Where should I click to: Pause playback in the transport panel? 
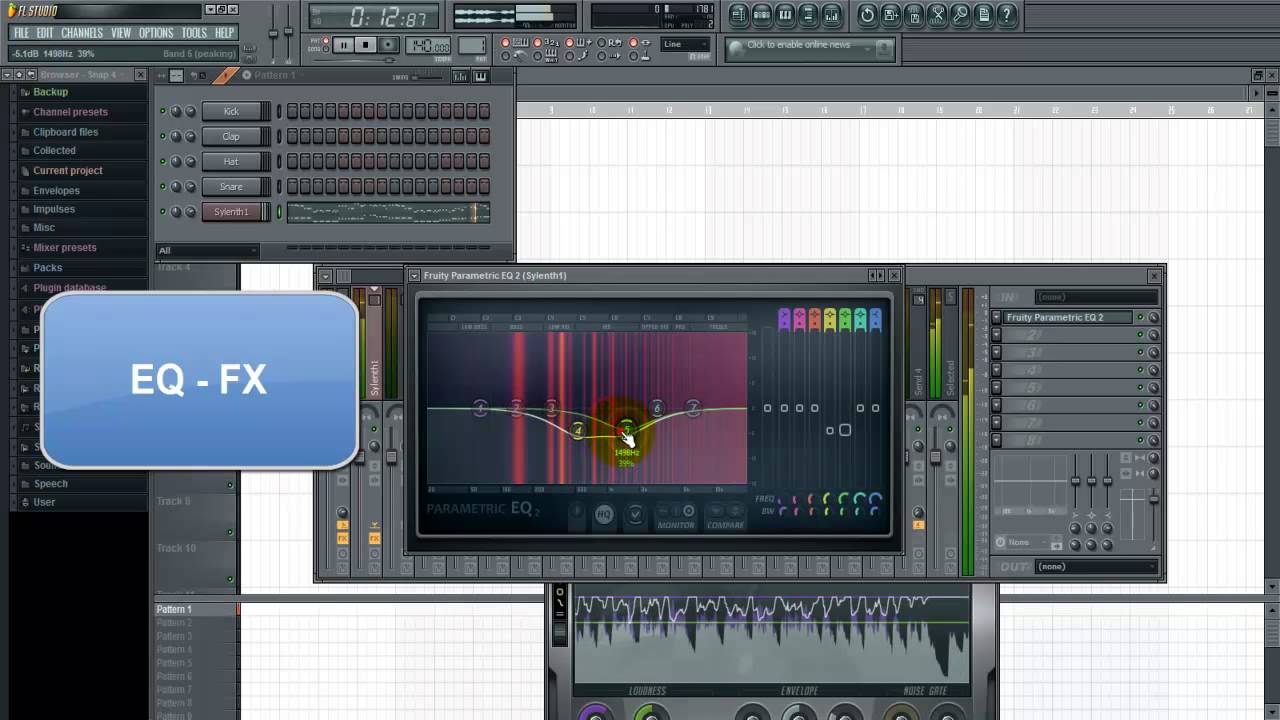tap(343, 45)
